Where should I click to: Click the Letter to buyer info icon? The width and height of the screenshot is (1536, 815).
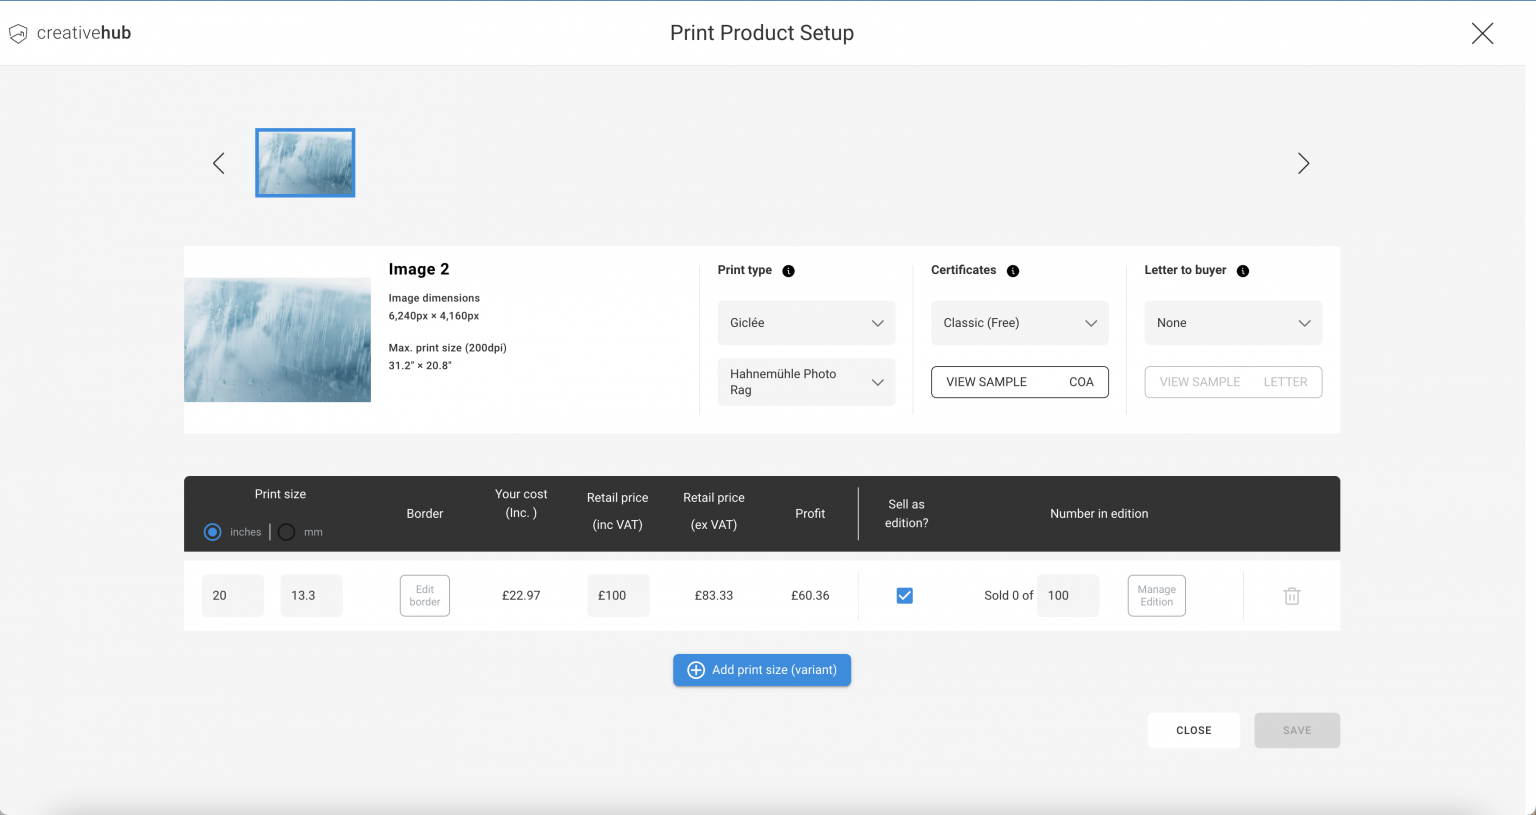pos(1243,271)
